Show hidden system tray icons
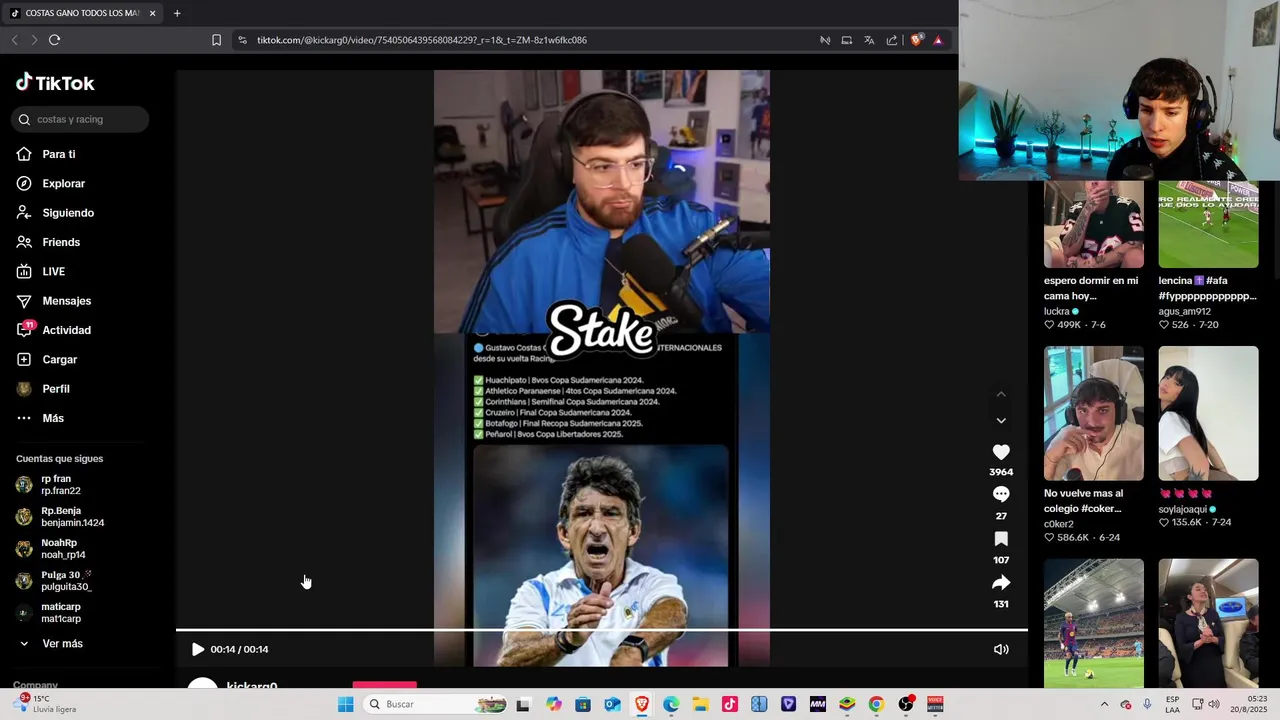This screenshot has height=720, width=1280. (x=1104, y=704)
